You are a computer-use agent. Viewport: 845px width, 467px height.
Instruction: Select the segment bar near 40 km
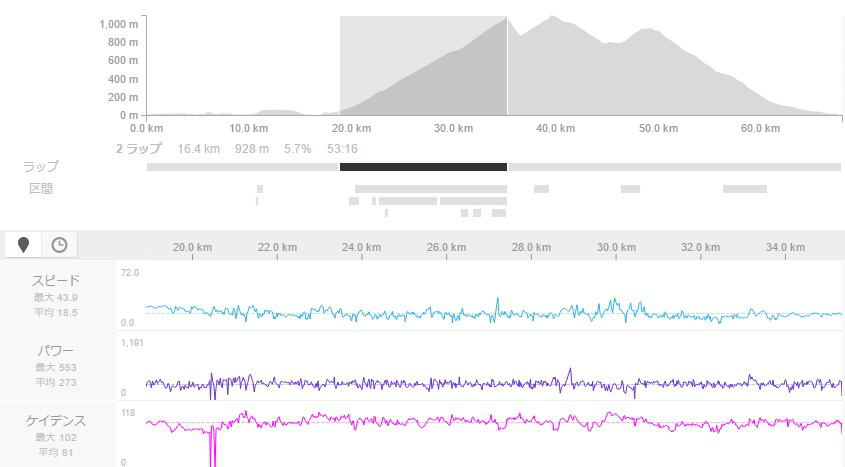pyautogui.click(x=542, y=189)
